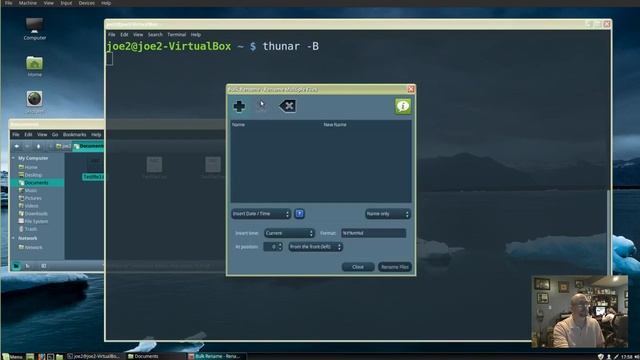Click the files launcher icon in taskbar
This screenshot has width=640, height=360.
[60, 356]
